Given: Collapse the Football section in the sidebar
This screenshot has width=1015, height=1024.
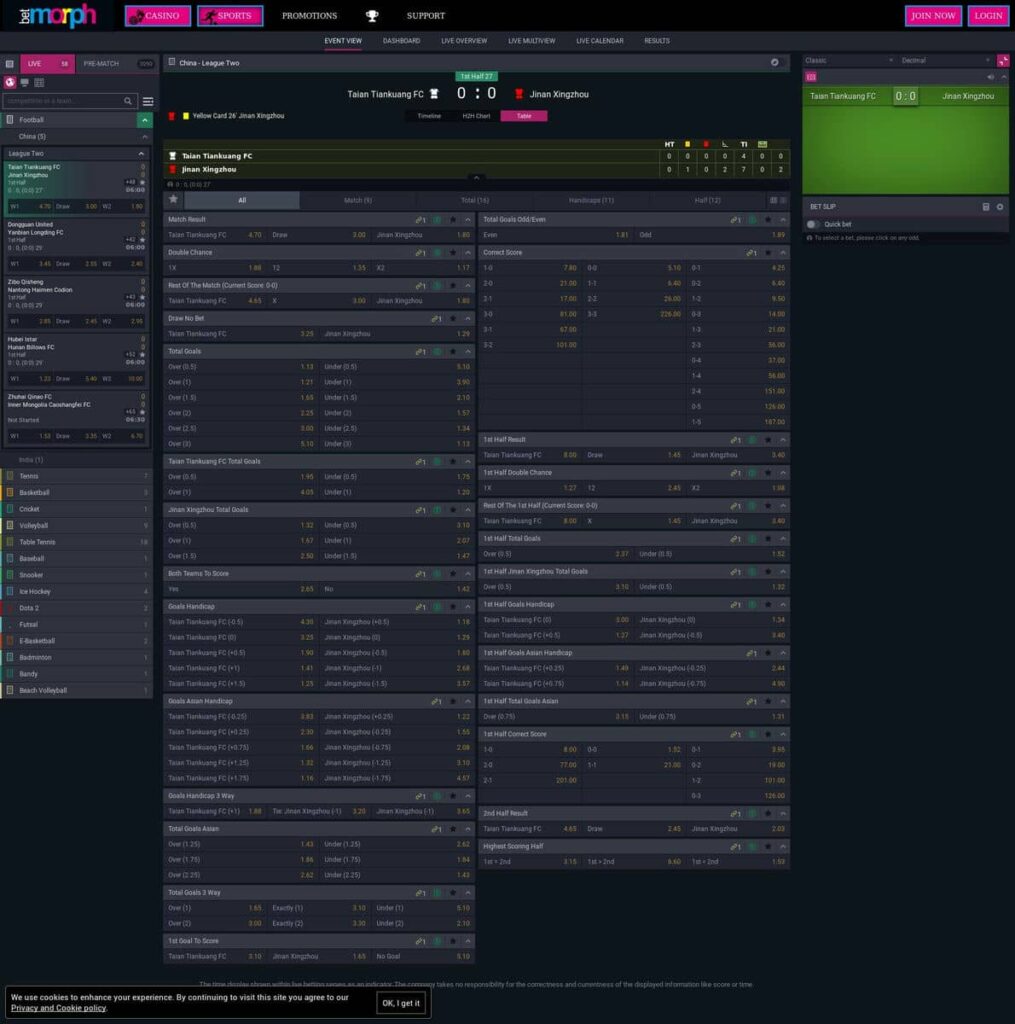Looking at the screenshot, I should 144,120.
